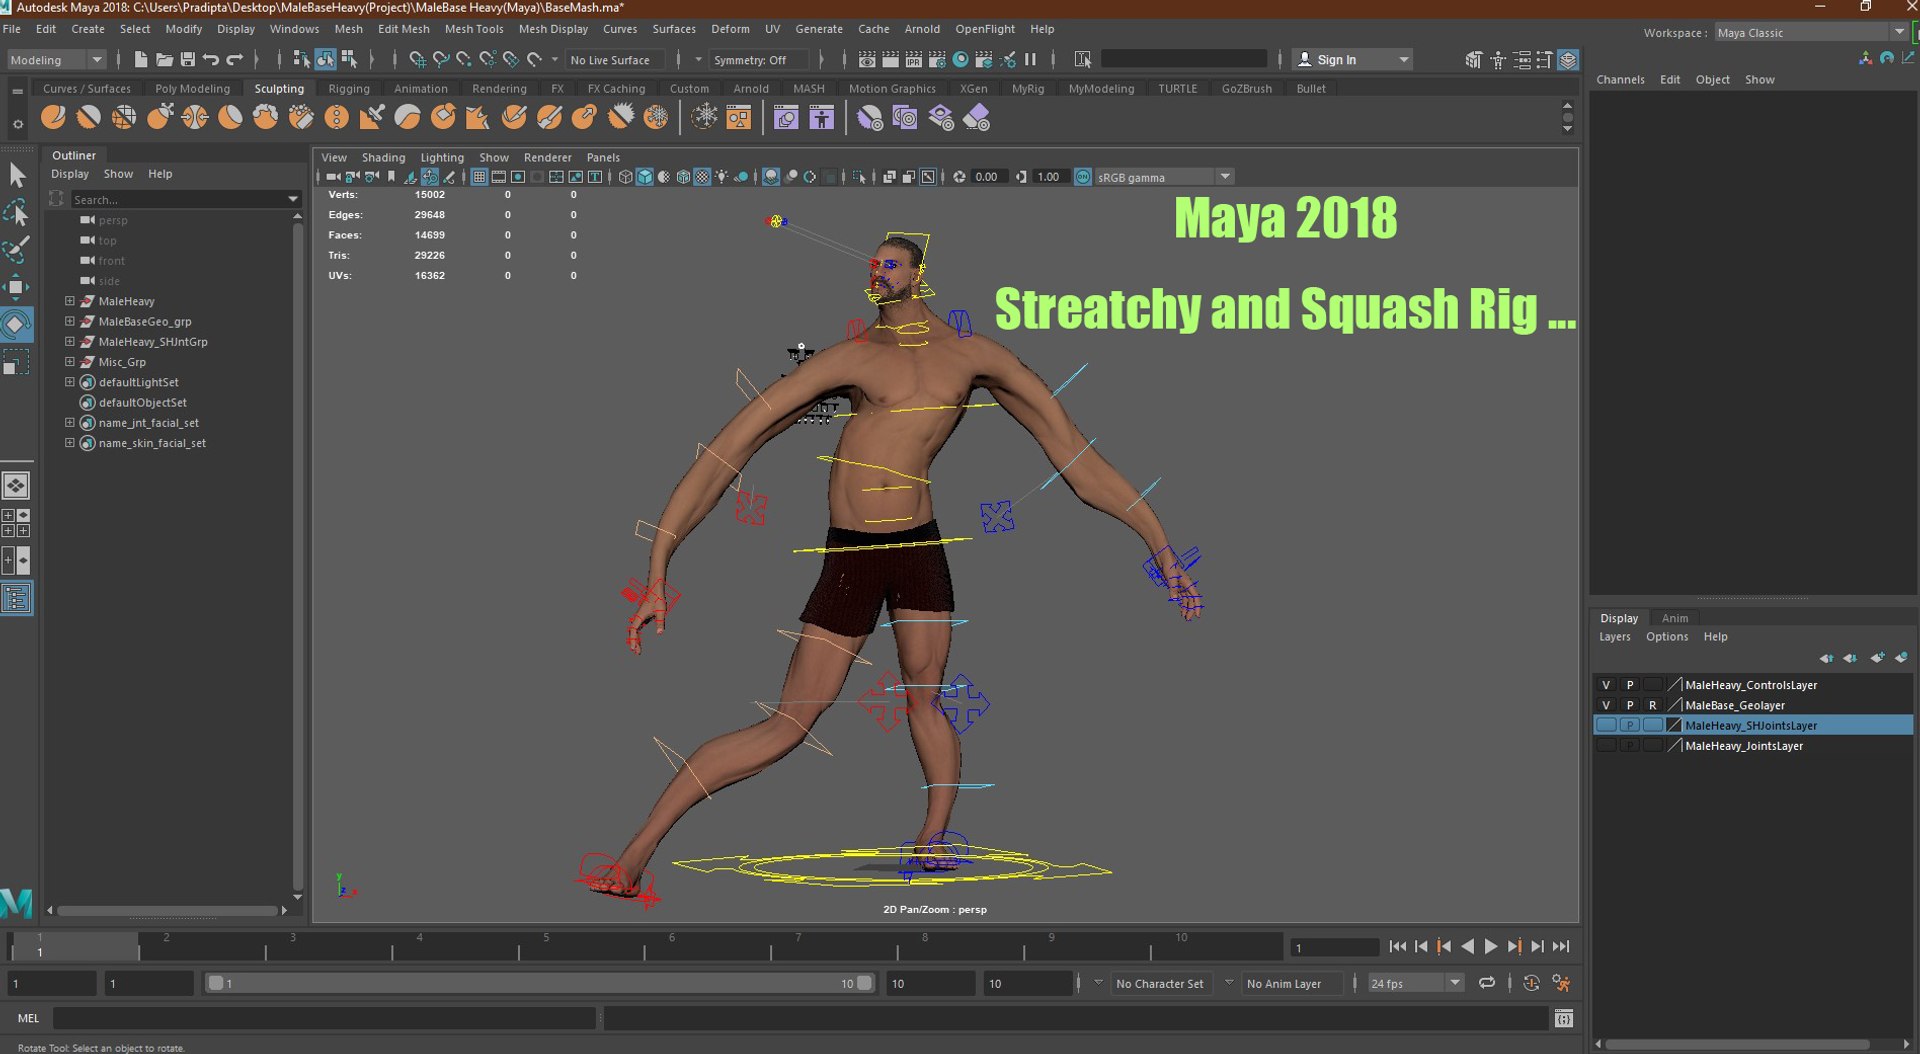Activate the Paint selection tool in toolbox

[x=17, y=249]
